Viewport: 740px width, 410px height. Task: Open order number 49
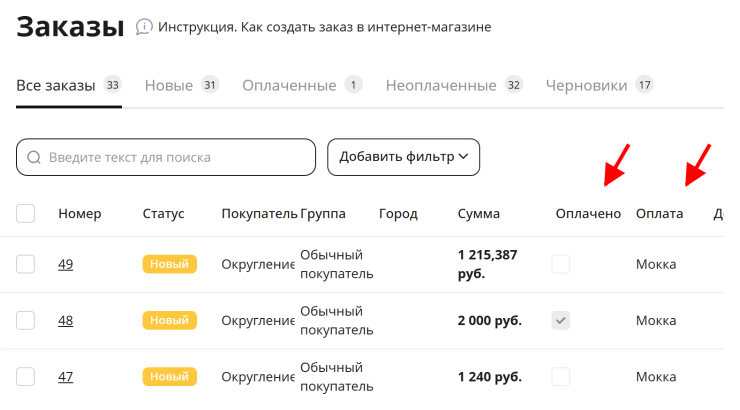coord(66,264)
